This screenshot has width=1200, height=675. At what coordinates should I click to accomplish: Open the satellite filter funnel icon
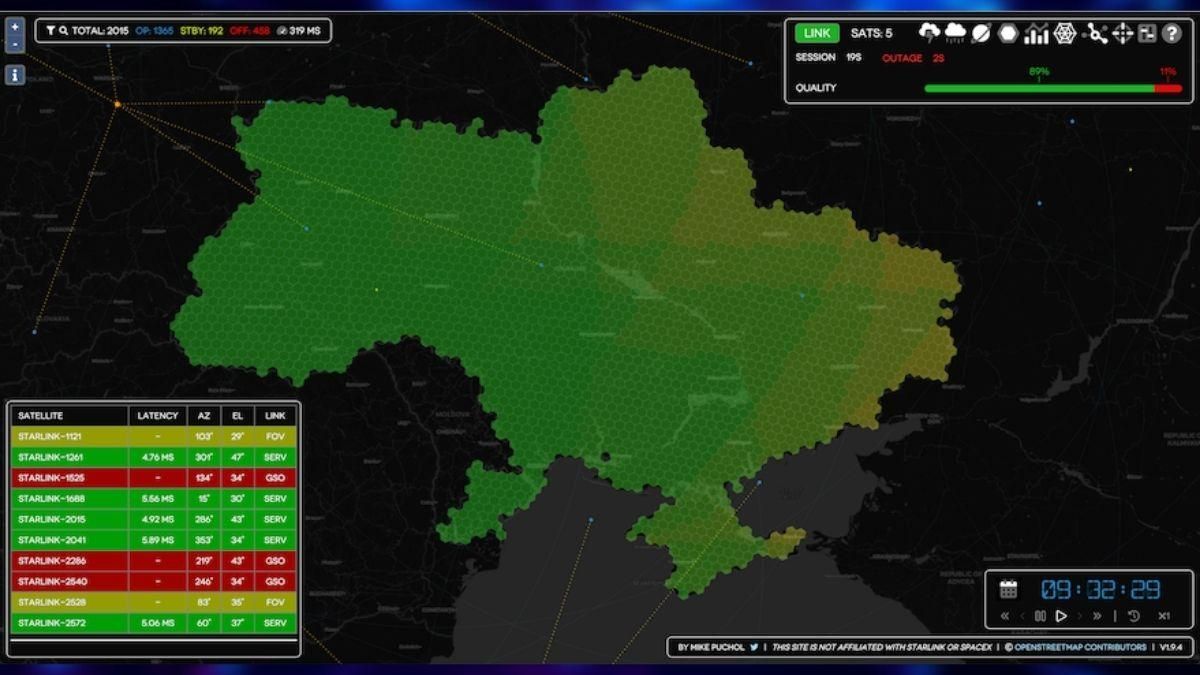[x=49, y=31]
